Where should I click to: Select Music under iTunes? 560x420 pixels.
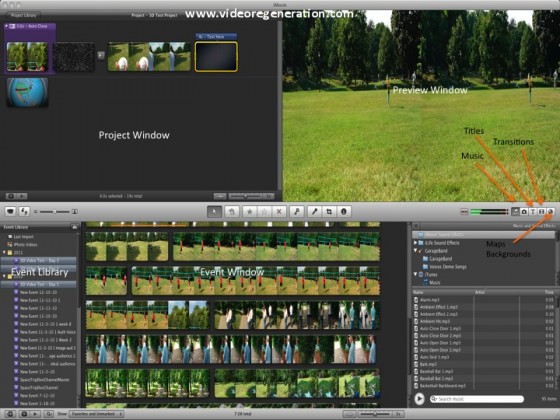[x=432, y=282]
